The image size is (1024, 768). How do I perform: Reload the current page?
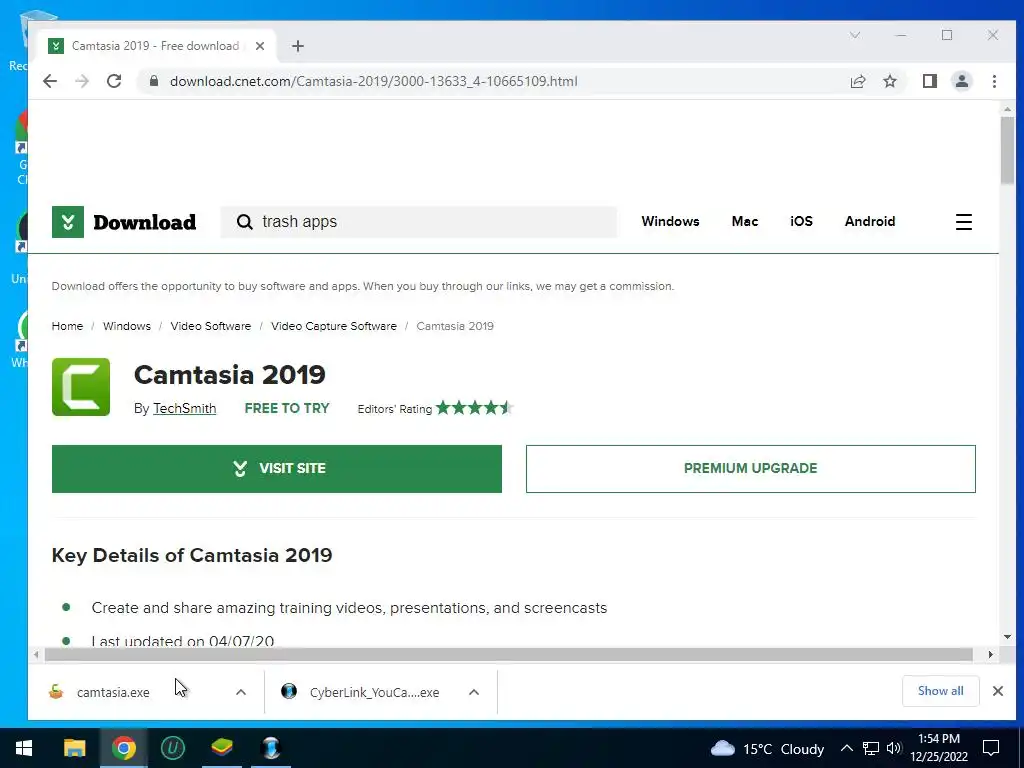coord(114,81)
